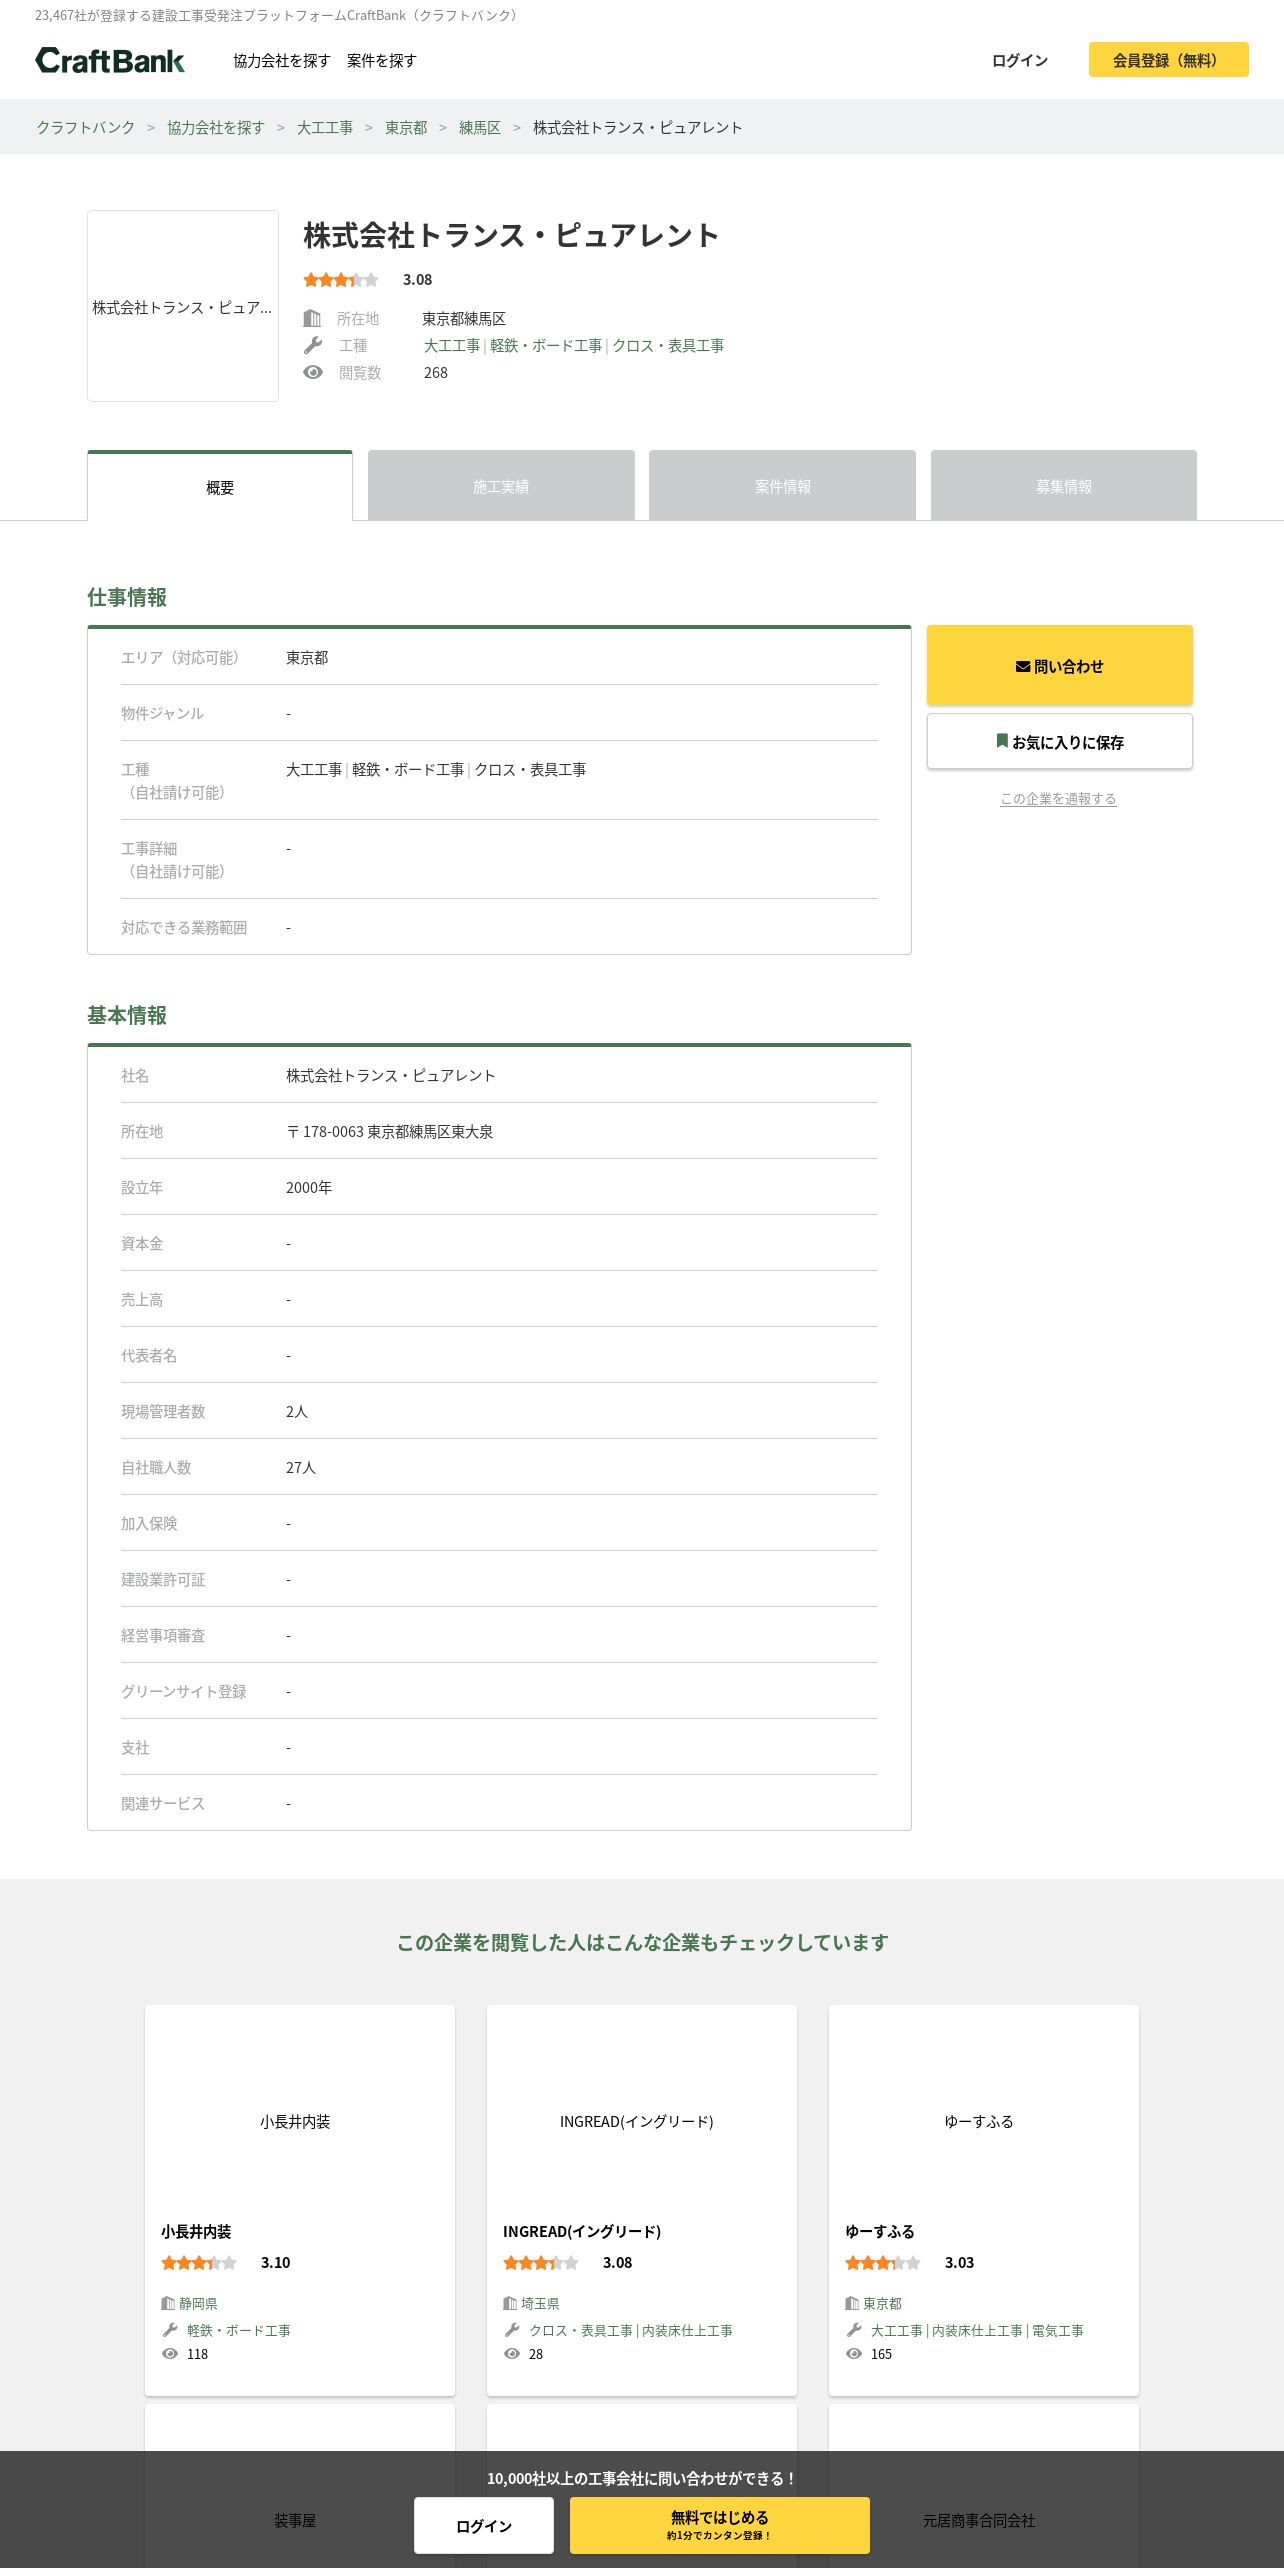Open 小長井内装 card thumbnail
The height and width of the screenshot is (2568, 1284).
300,2109
